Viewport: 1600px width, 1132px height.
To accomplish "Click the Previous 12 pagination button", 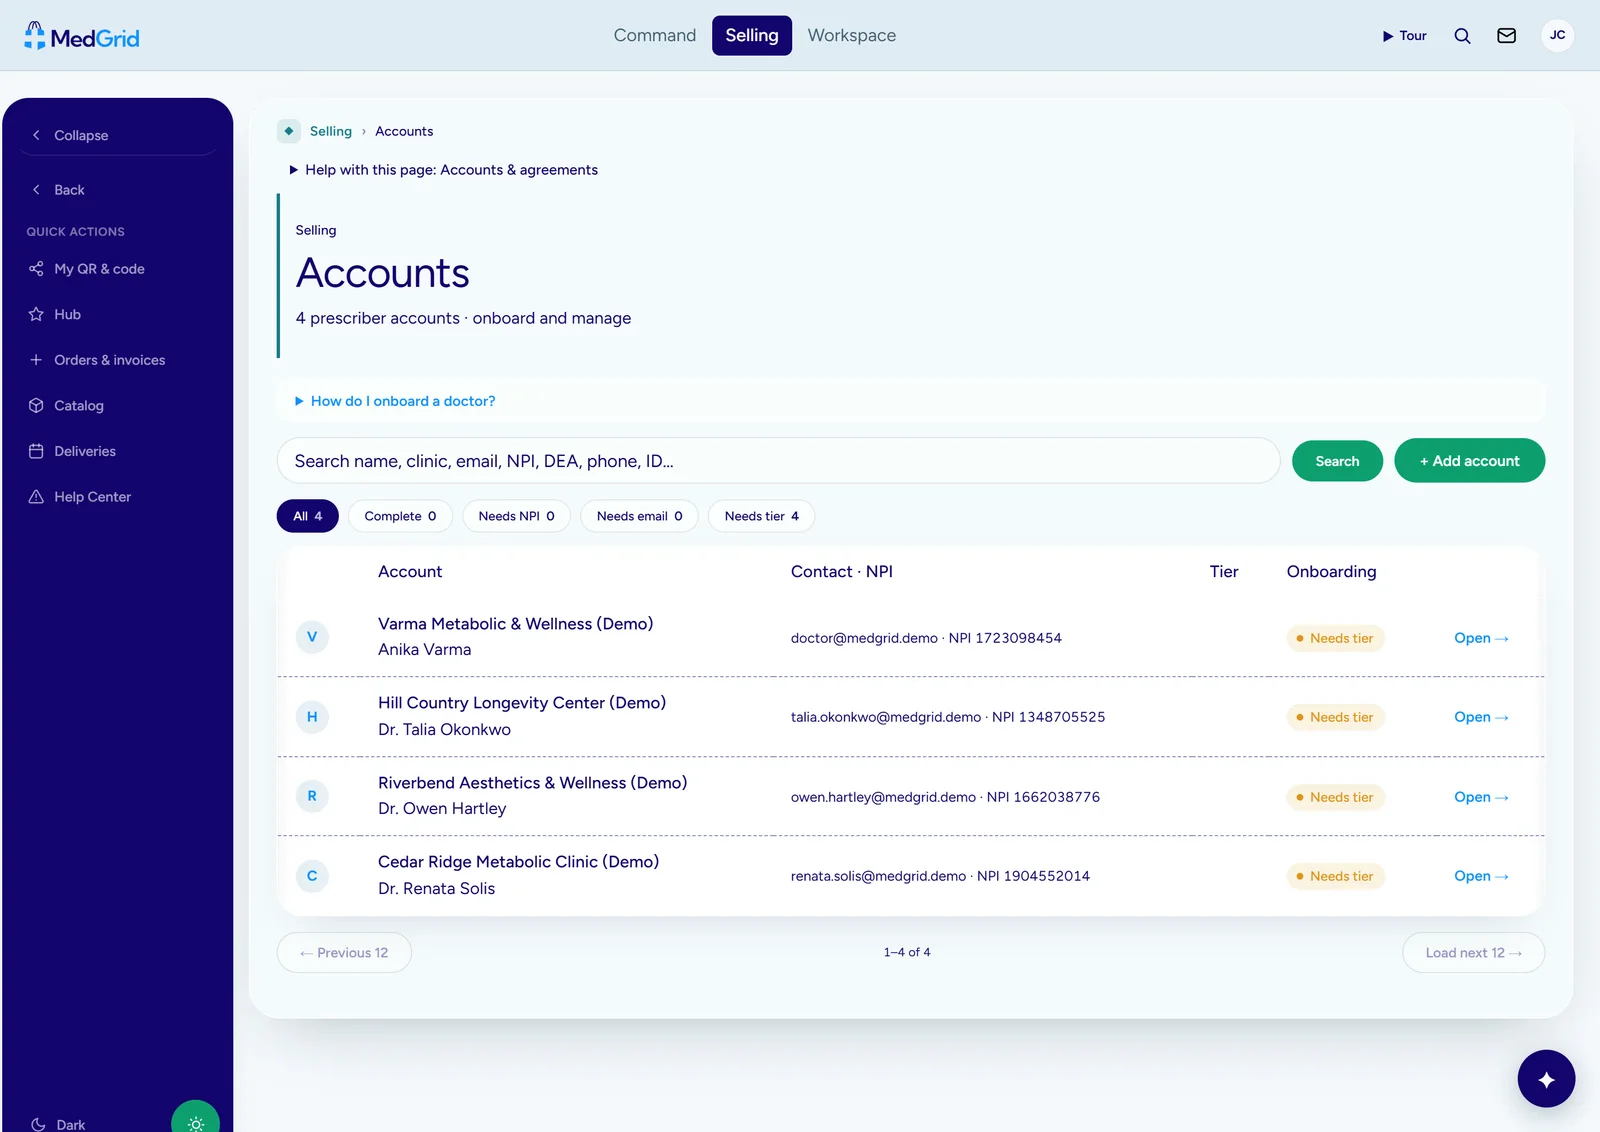I will [344, 953].
